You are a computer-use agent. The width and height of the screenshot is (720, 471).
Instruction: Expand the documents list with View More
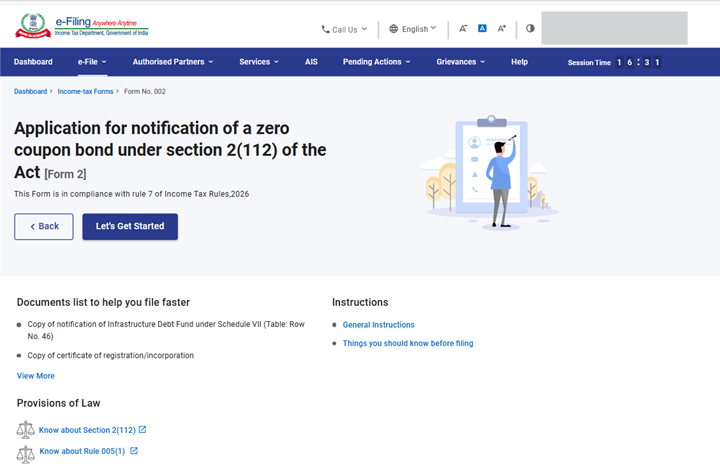click(x=36, y=376)
